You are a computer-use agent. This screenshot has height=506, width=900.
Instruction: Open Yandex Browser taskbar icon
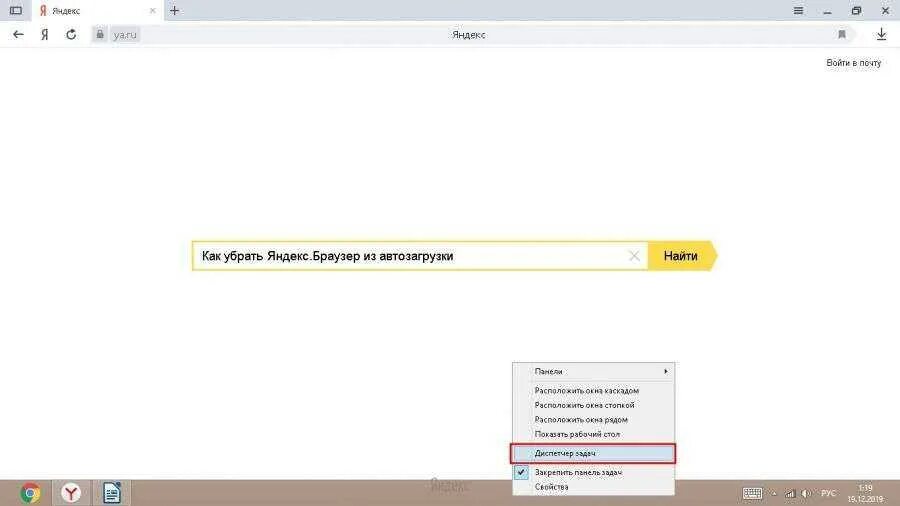tap(71, 493)
